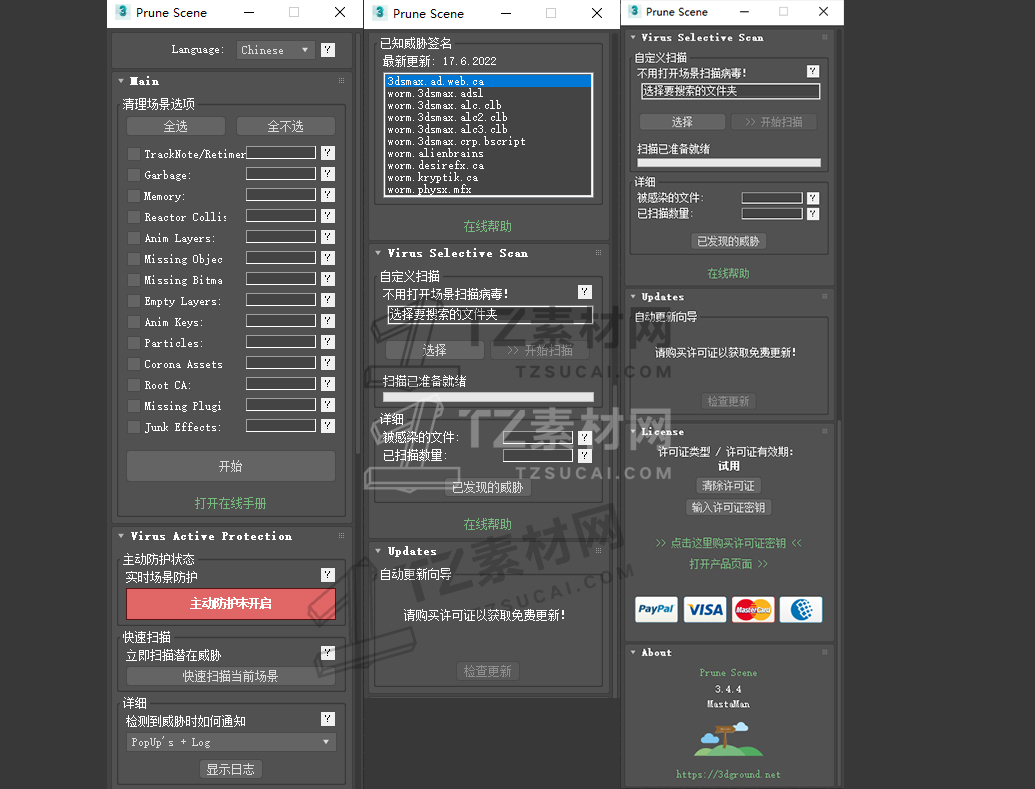Click help icon beside 不用打开场景扫描病毒 in middle window
This screenshot has width=1035, height=789.
click(x=585, y=292)
